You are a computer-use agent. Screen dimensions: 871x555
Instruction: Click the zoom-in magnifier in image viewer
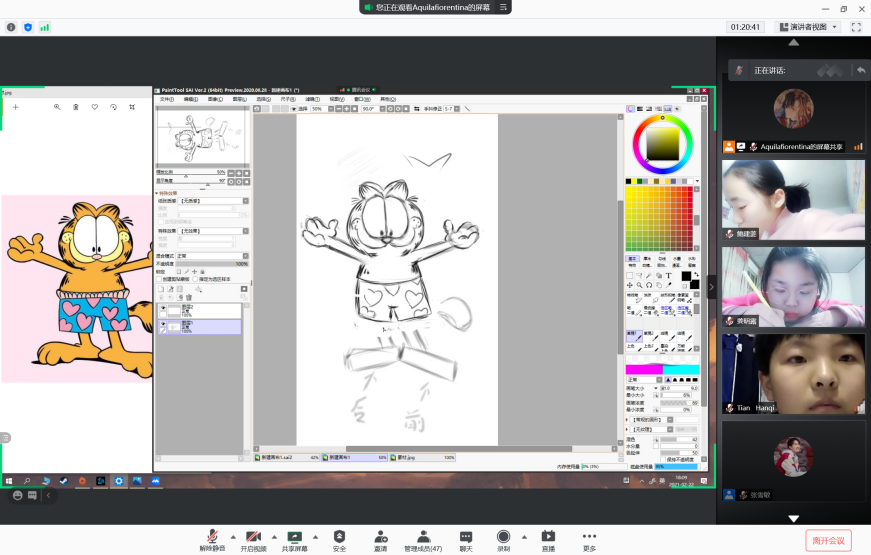tap(57, 107)
